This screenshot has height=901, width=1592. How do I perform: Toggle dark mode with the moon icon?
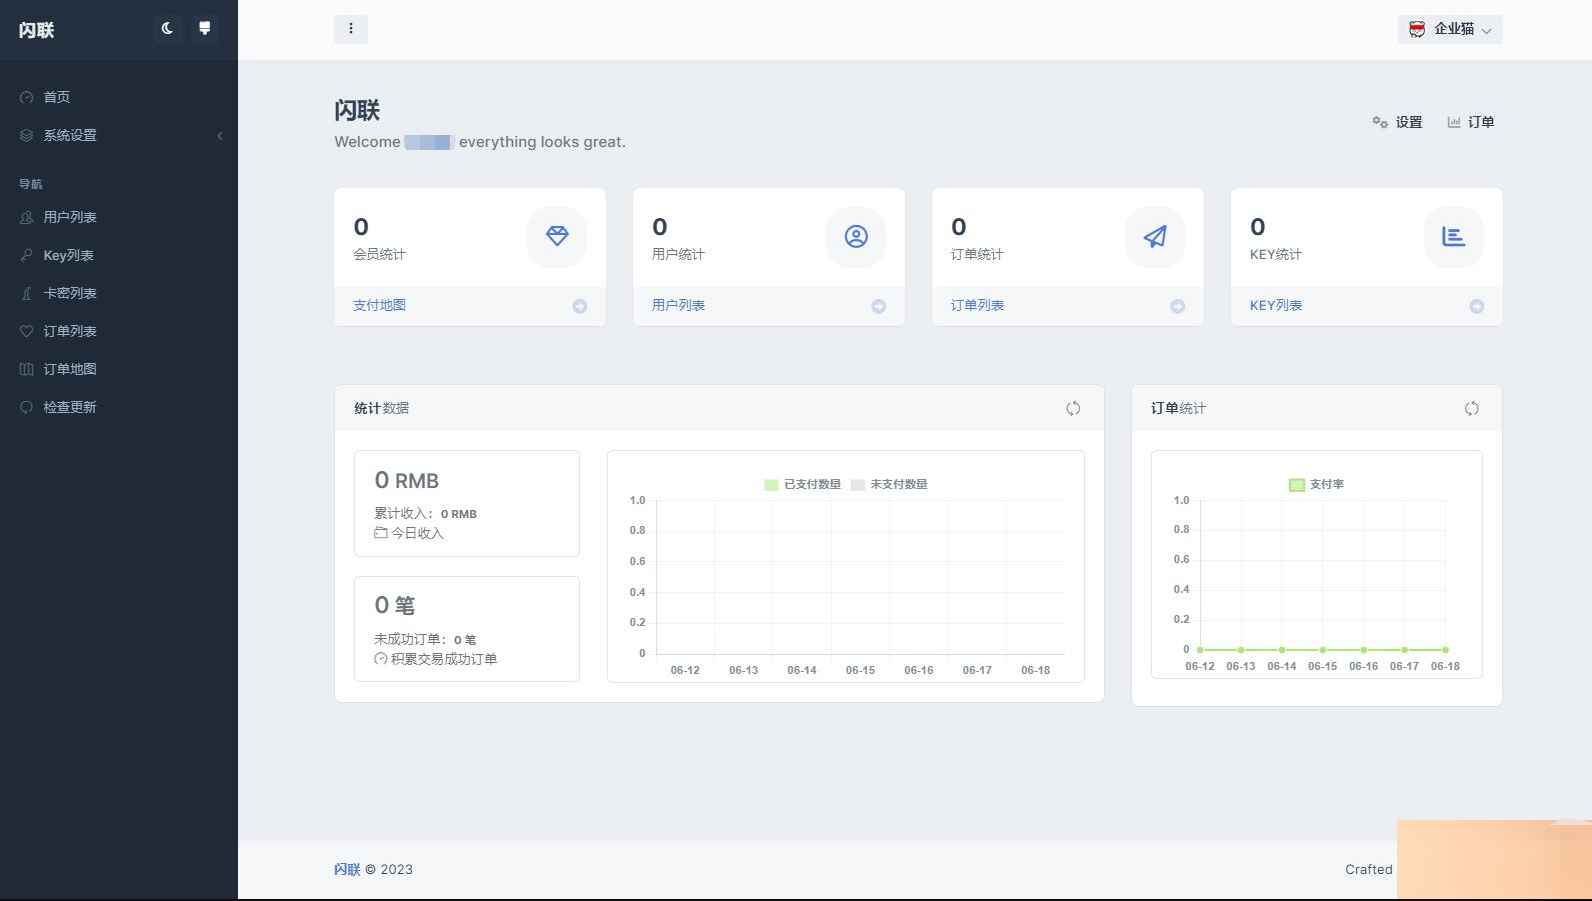[167, 29]
